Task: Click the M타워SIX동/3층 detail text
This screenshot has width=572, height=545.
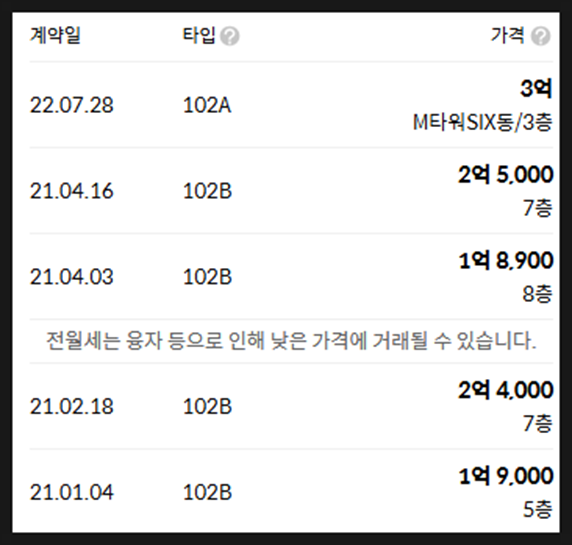Action: 483,122
